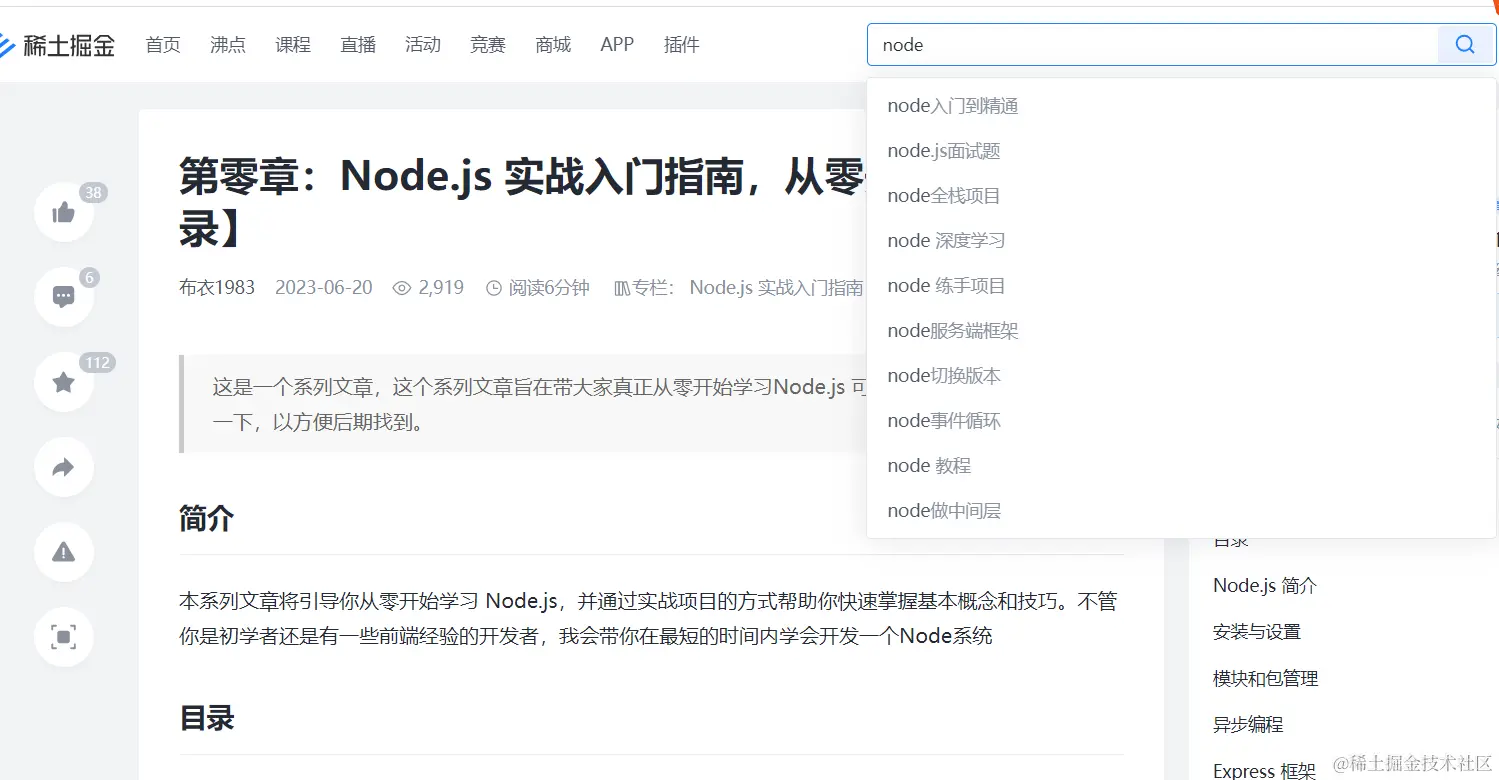
Task: Open author profile 布衣1983
Action: (x=217, y=288)
